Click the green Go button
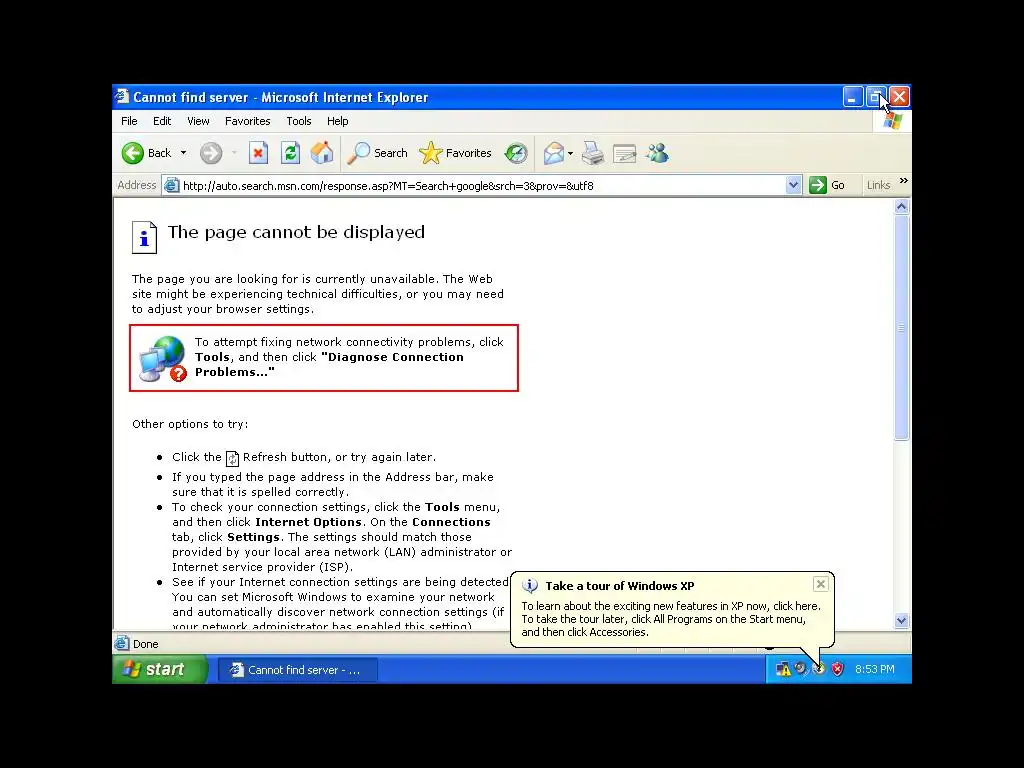 827,185
